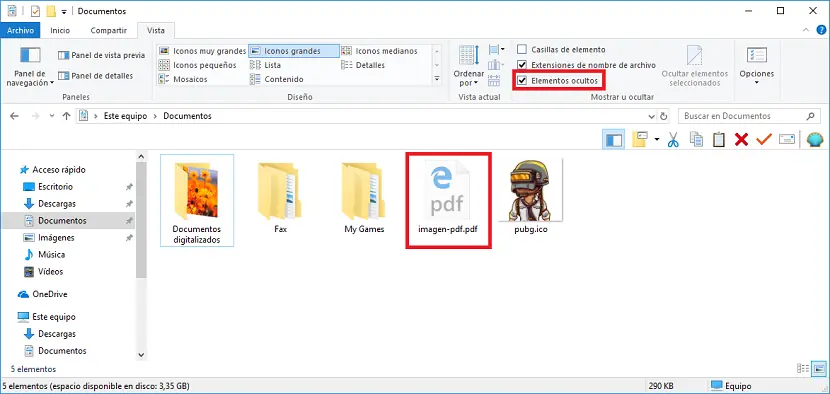Click the scissors Cut icon

(673, 140)
